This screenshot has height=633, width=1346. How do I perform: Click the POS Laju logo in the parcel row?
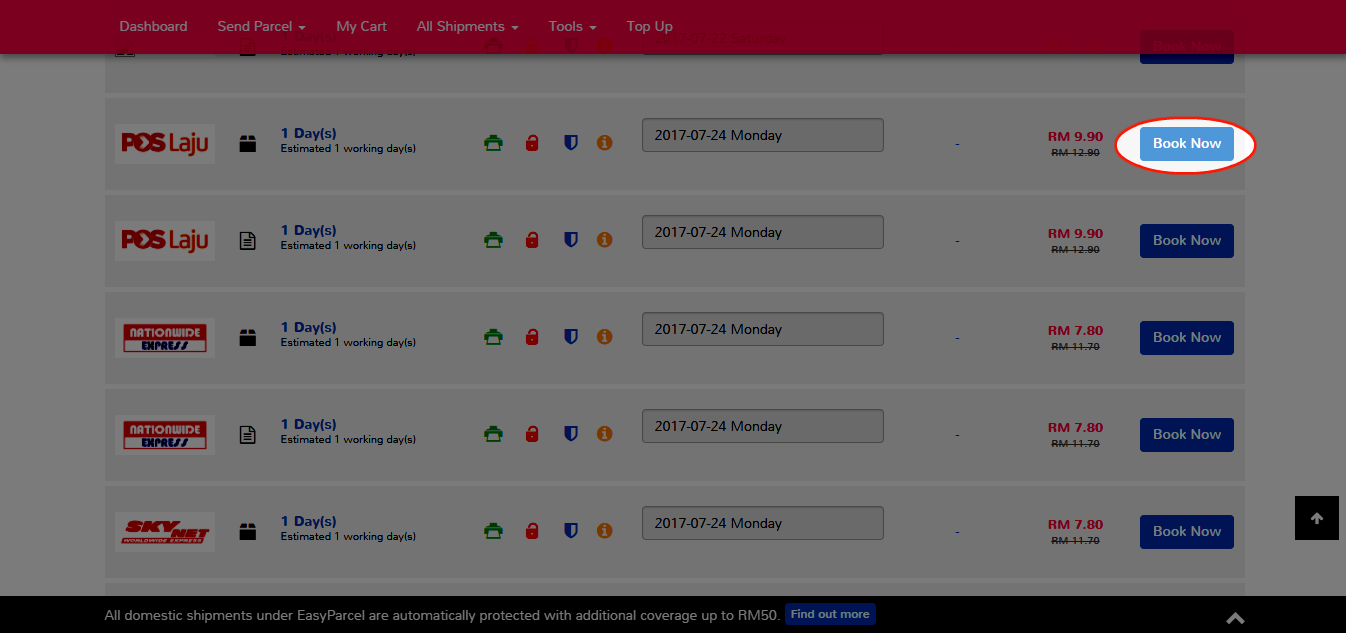pyautogui.click(x=165, y=144)
